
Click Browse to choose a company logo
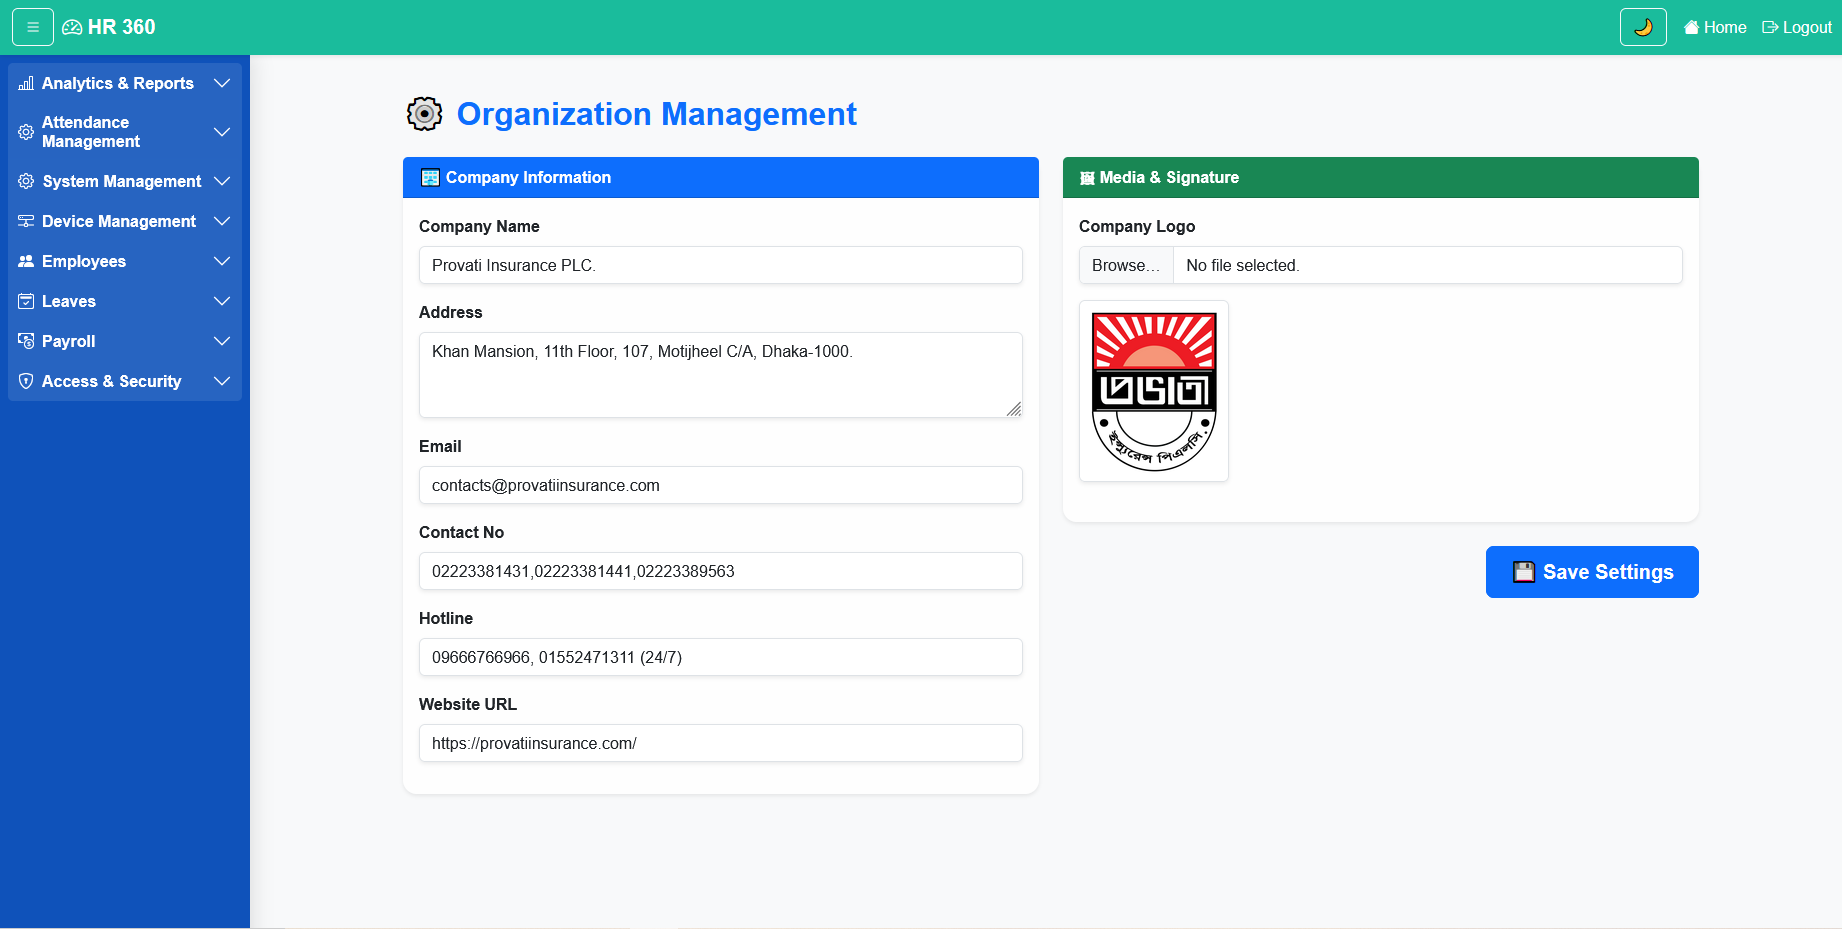[x=1125, y=265]
